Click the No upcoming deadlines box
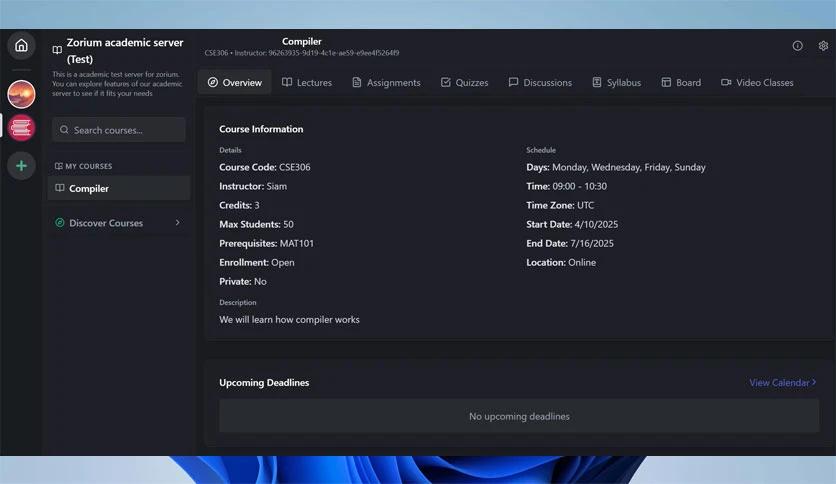836x484 pixels. coord(519,416)
